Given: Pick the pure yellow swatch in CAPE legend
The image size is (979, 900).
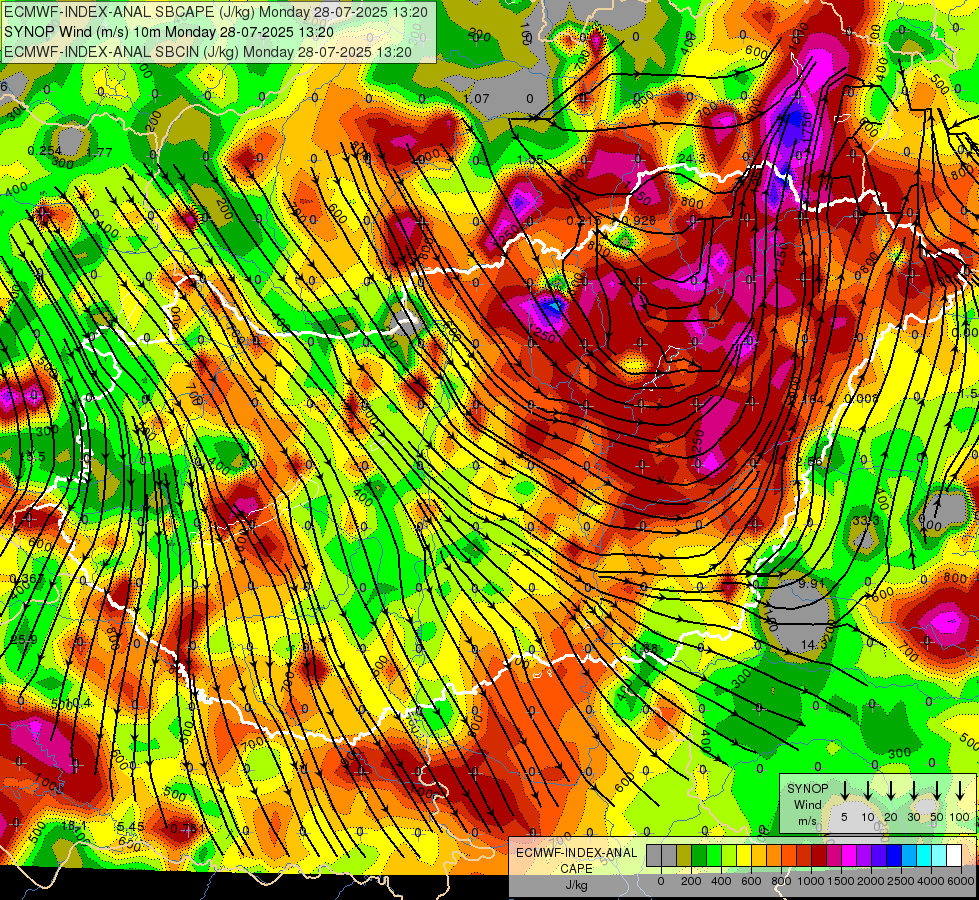Looking at the screenshot, I should point(744,855).
